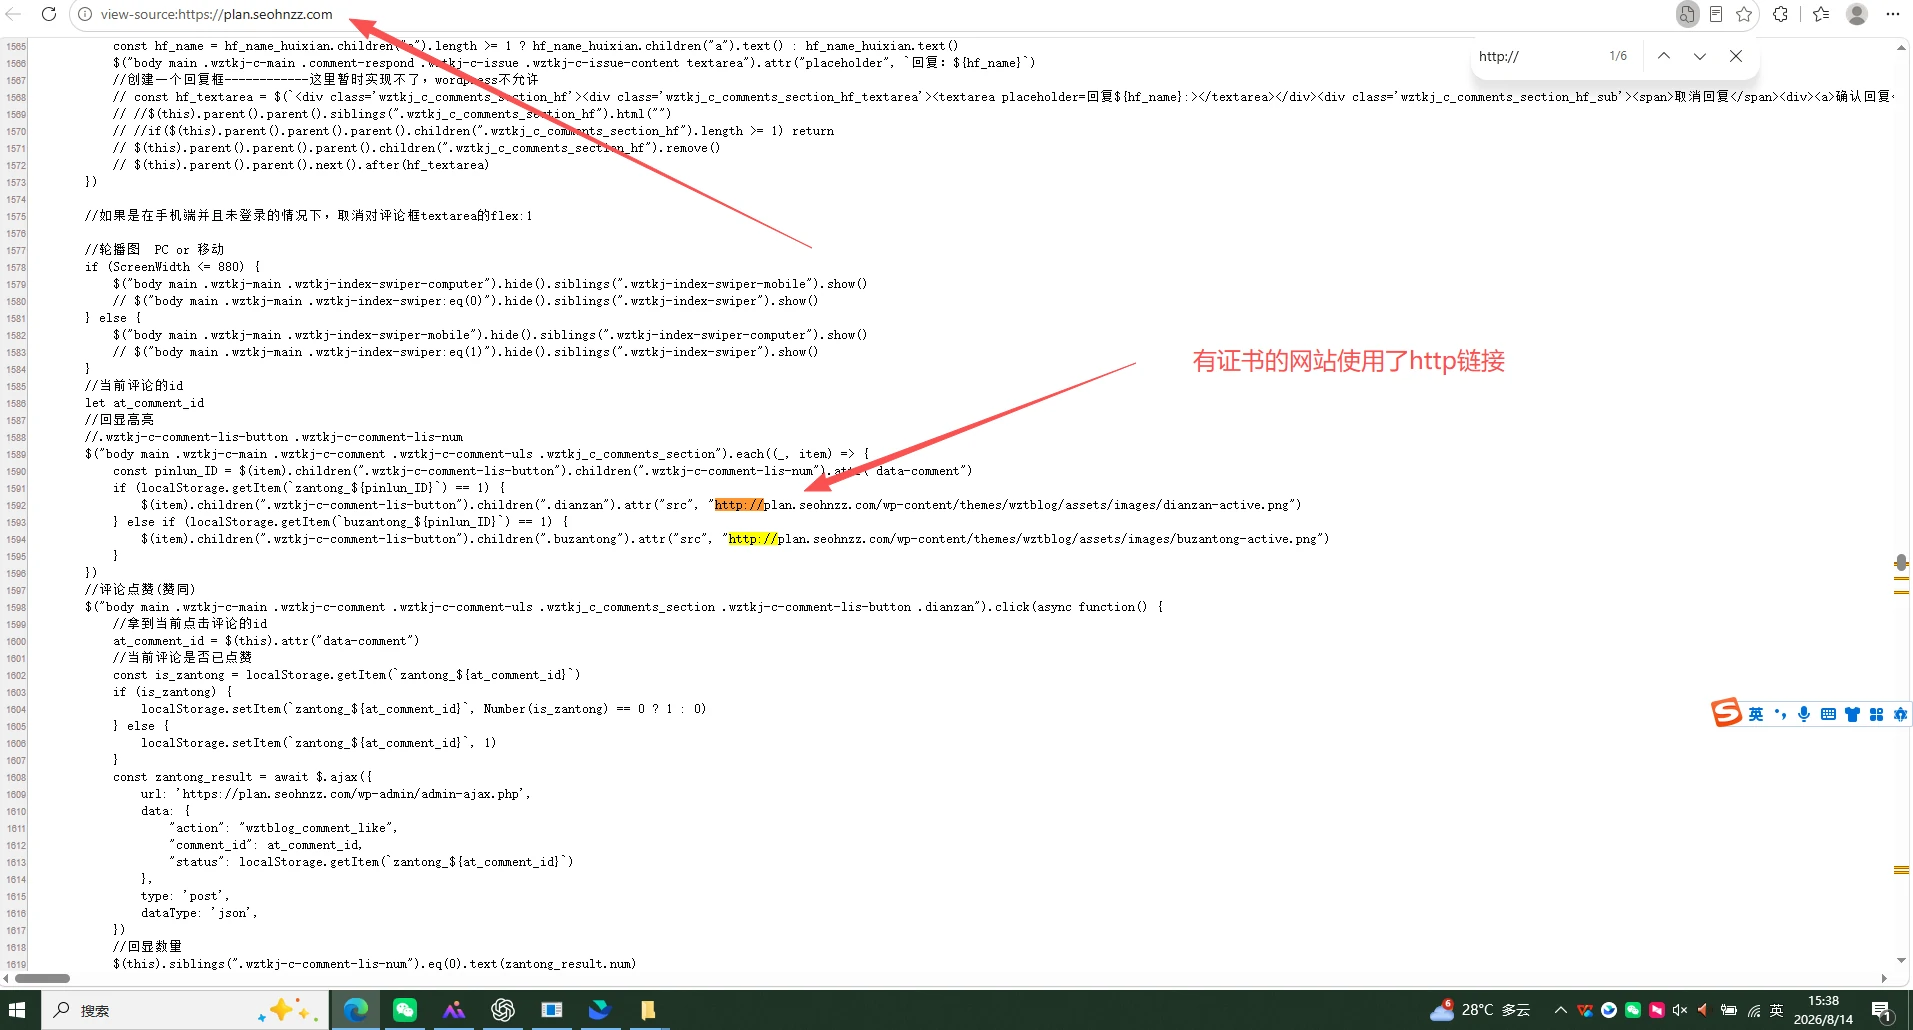Screen dimensions: 1913x1030
Task: Open the blue window app on the taskbar
Action: 551,1010
